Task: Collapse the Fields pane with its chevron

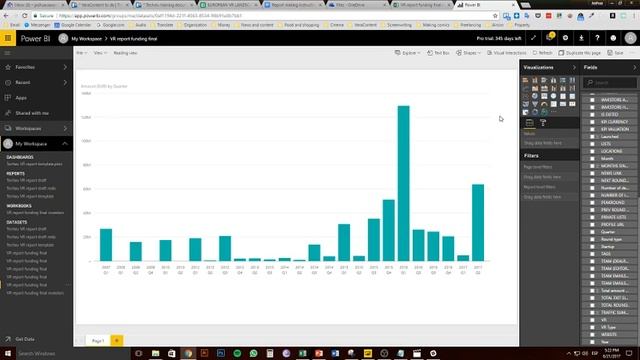Action: coord(635,67)
